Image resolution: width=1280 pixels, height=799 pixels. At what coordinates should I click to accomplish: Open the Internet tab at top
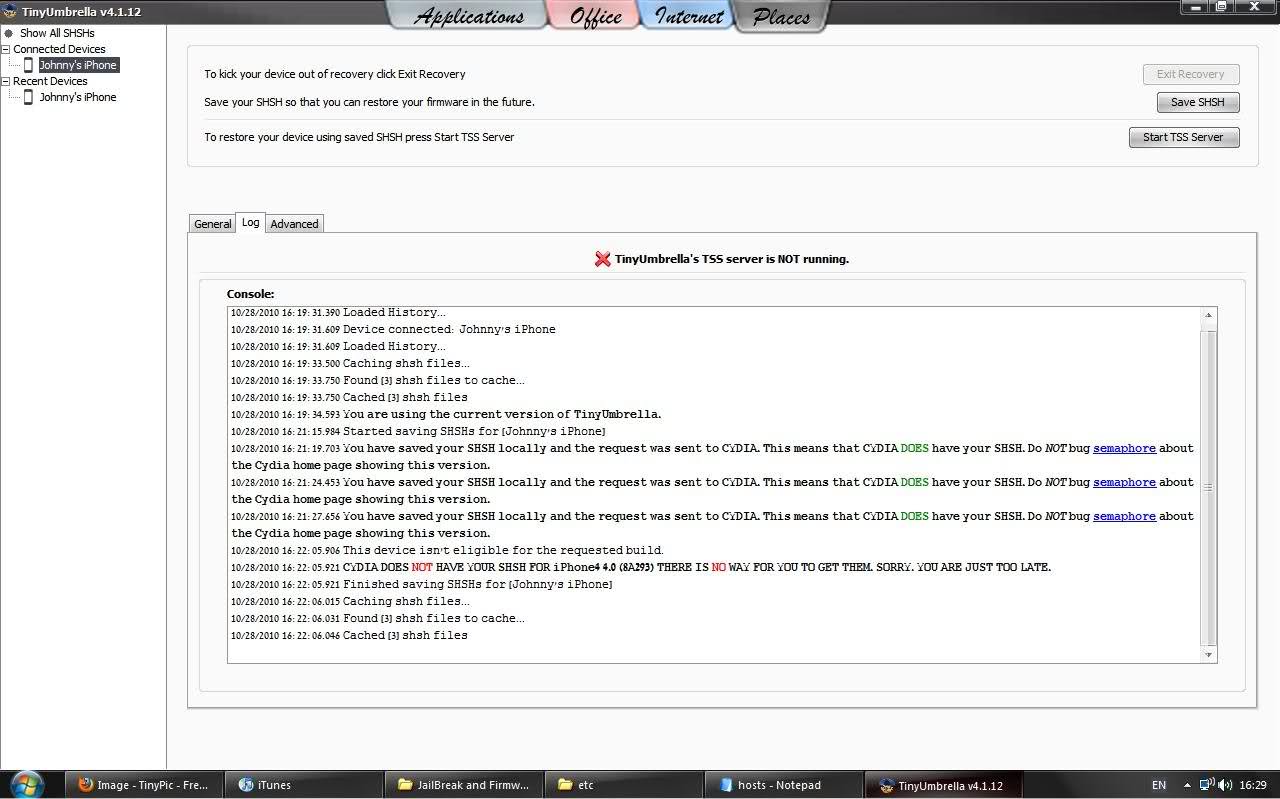[688, 16]
